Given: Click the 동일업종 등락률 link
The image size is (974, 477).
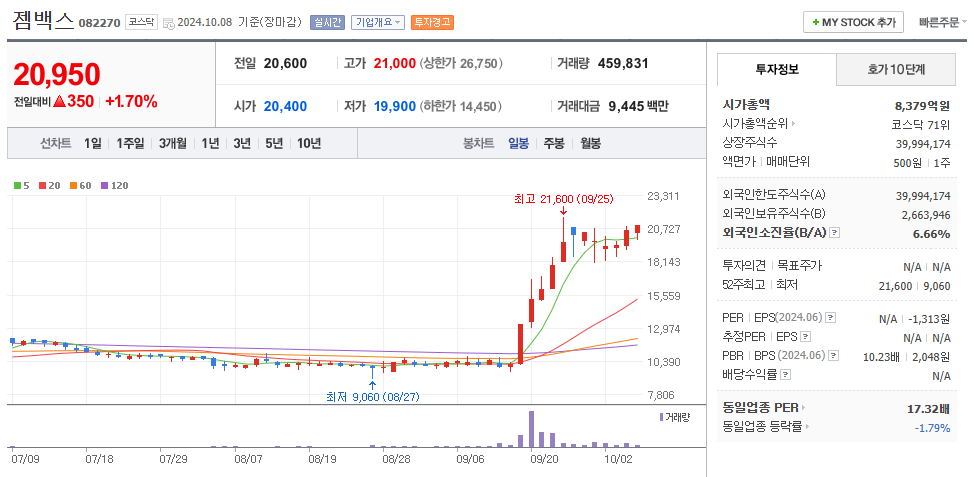Looking at the screenshot, I should pyautogui.click(x=763, y=427).
